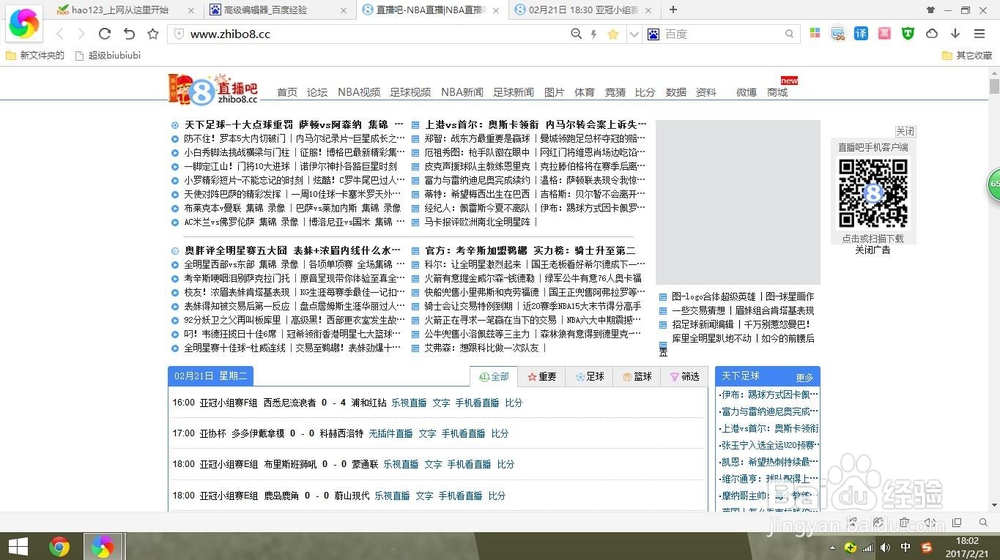Image resolution: width=1000 pixels, height=560 pixels.
Task: Open Chrome from the taskbar
Action: 59,547
